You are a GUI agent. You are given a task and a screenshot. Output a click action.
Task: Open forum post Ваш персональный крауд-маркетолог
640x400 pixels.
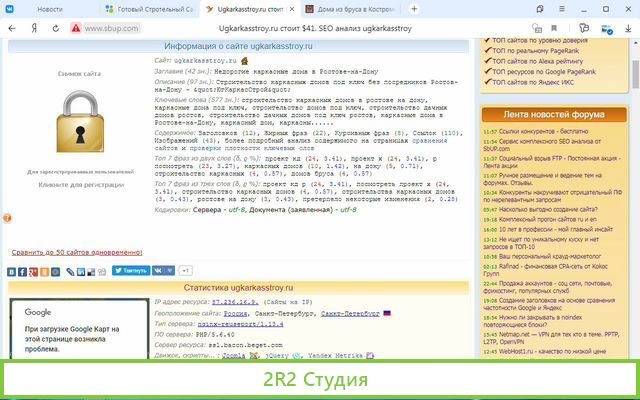[550, 256]
